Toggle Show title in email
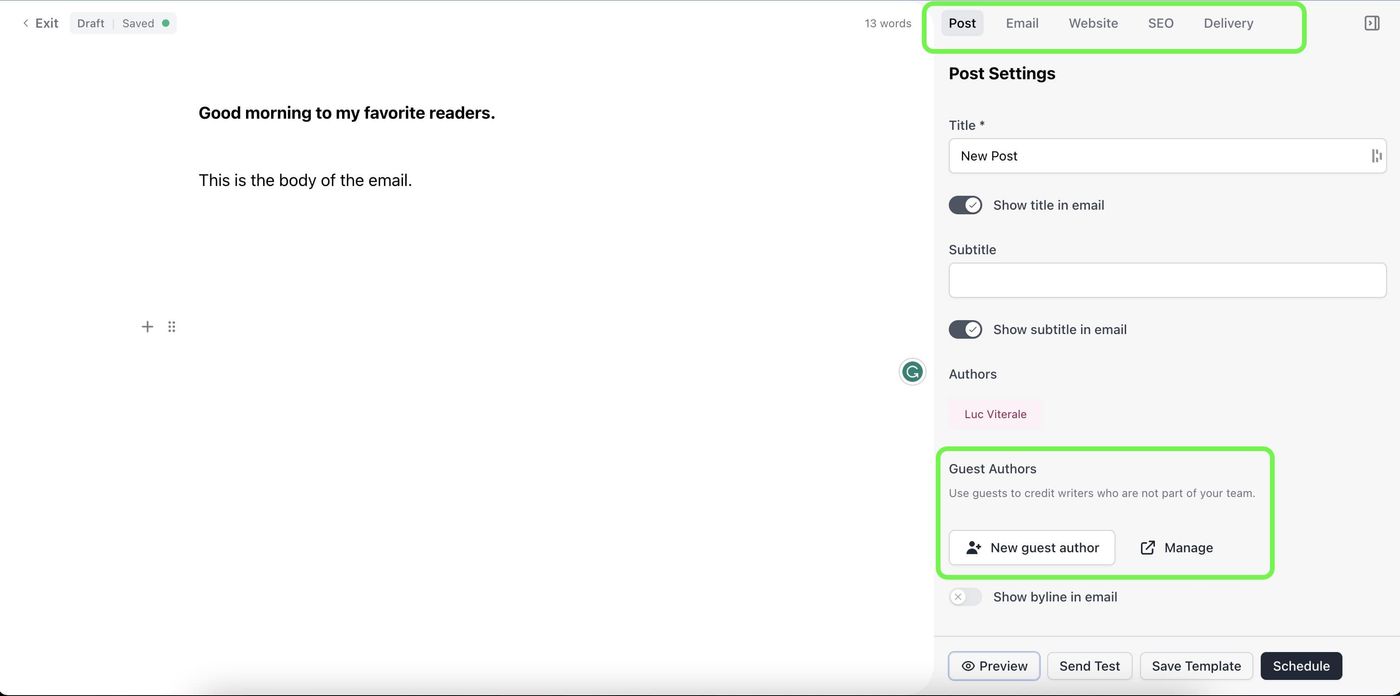 (966, 205)
